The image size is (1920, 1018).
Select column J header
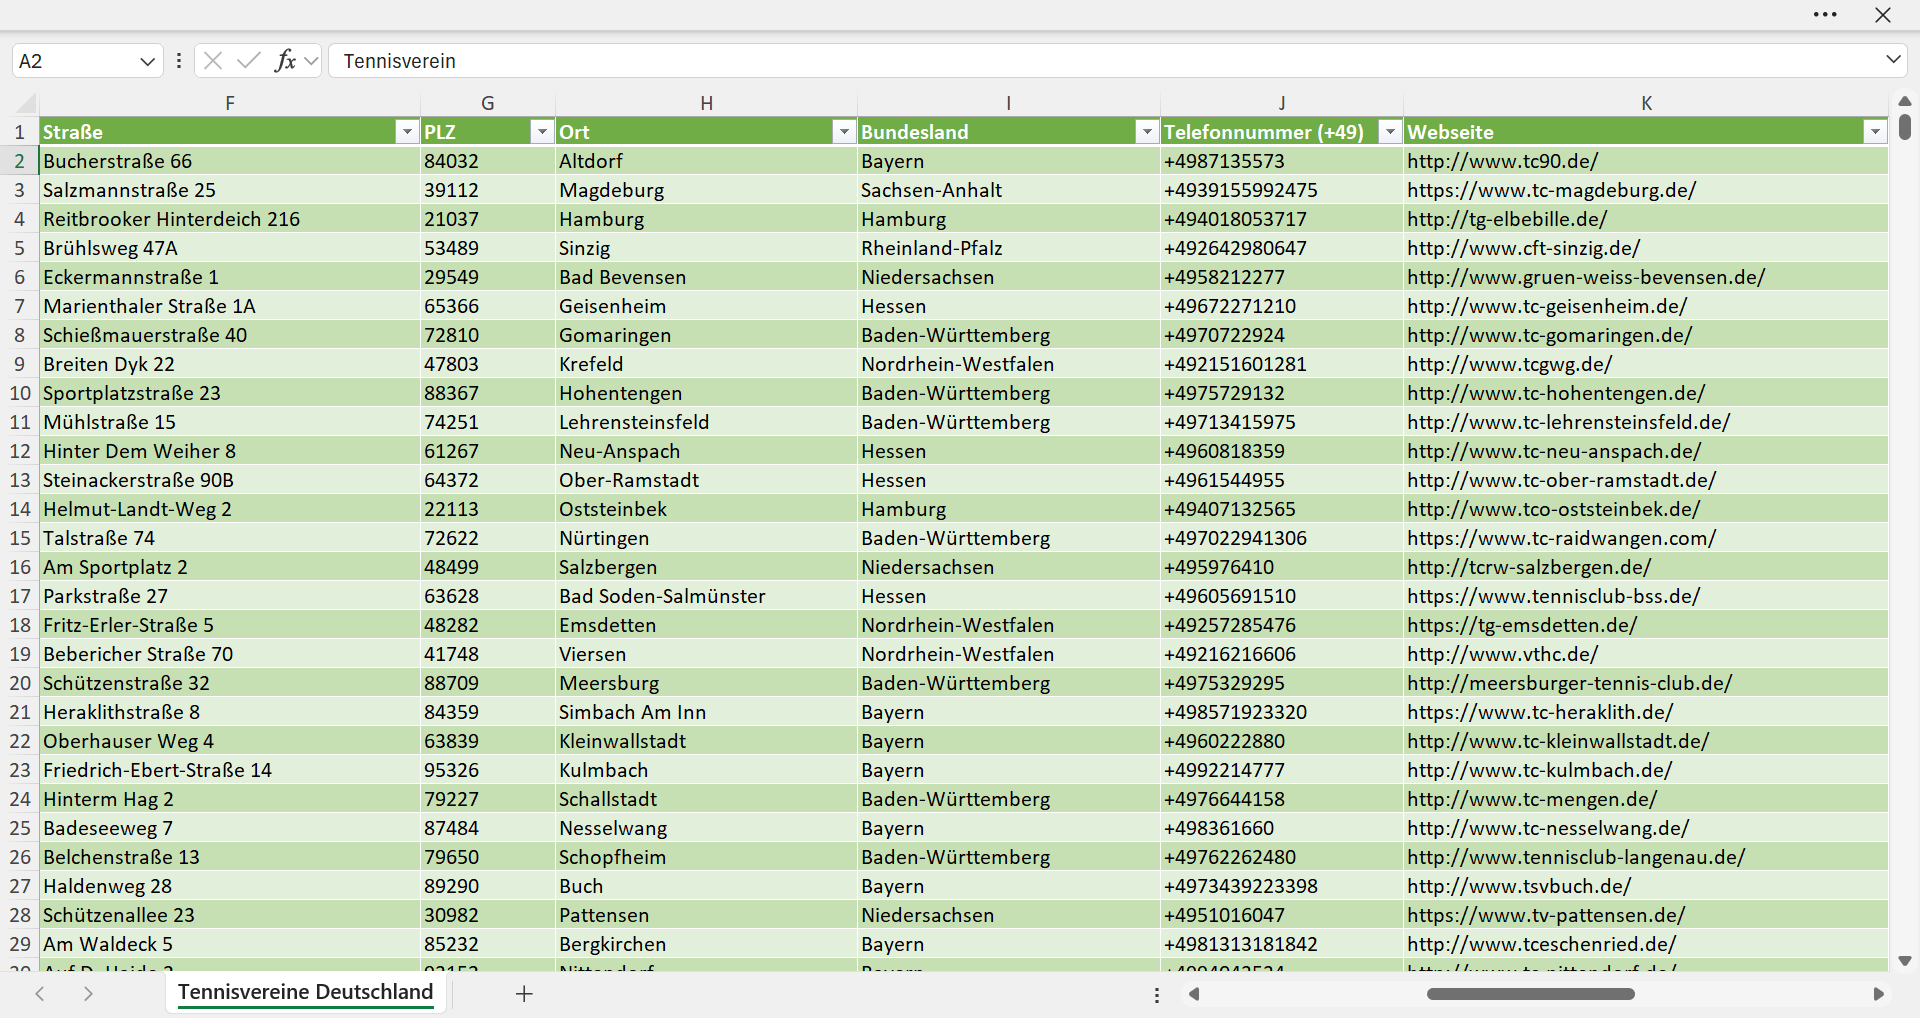(x=1282, y=103)
